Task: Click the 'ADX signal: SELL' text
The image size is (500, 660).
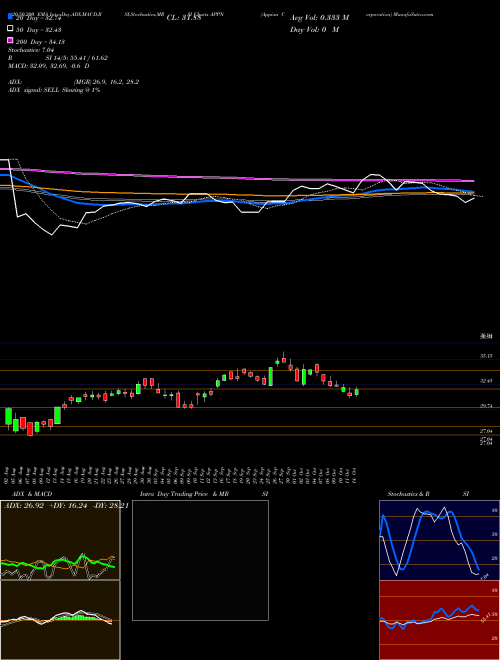Action: [x=34, y=90]
